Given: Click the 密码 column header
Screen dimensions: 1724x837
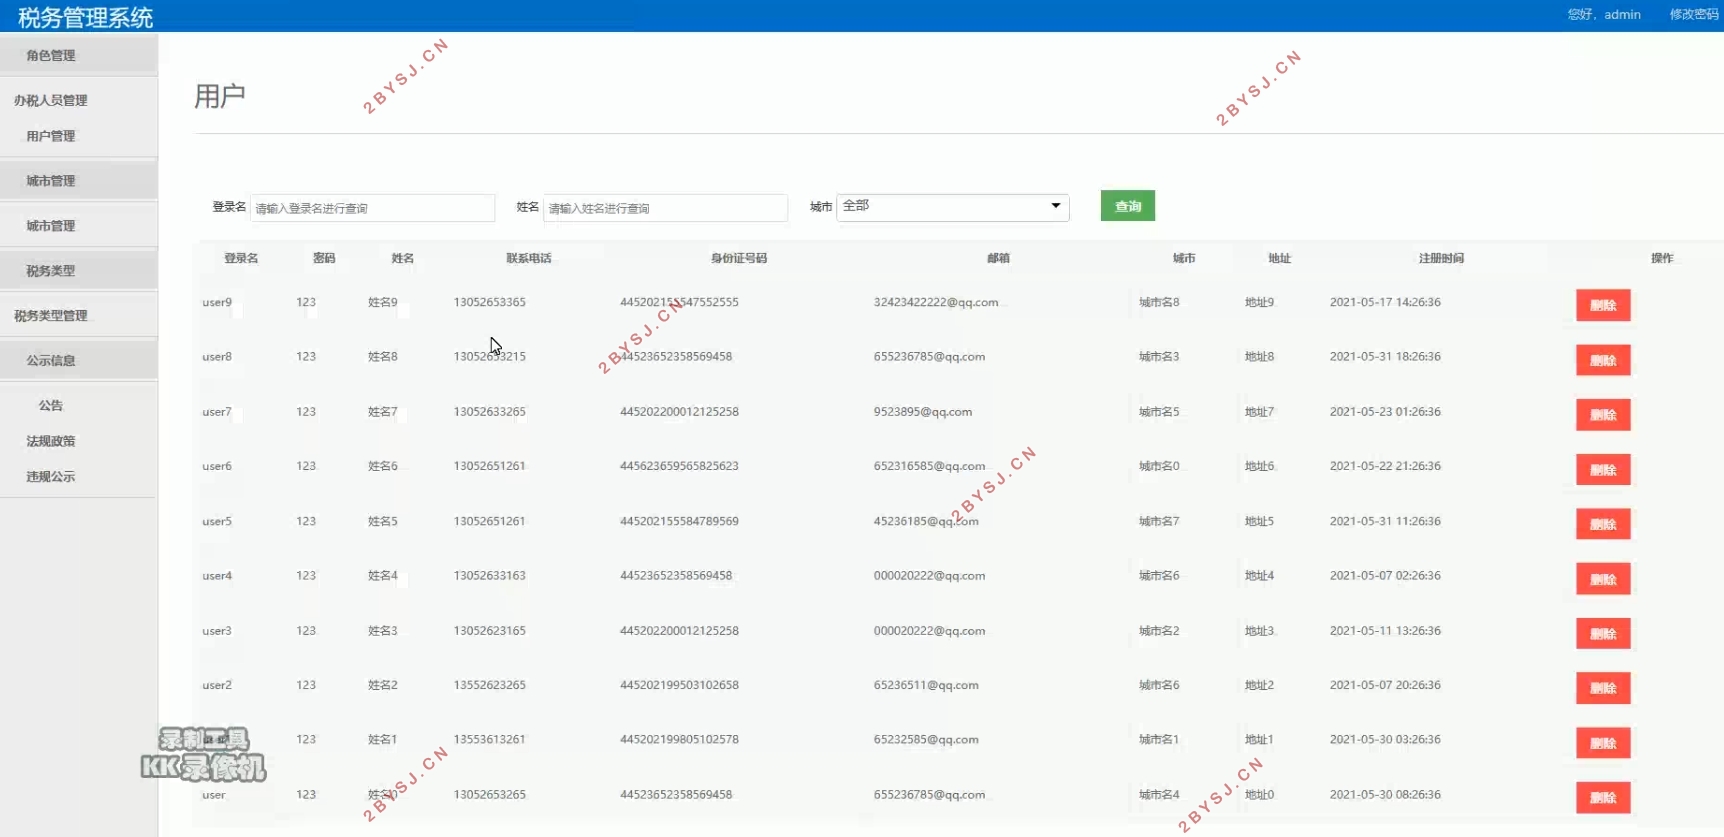Looking at the screenshot, I should click(324, 258).
